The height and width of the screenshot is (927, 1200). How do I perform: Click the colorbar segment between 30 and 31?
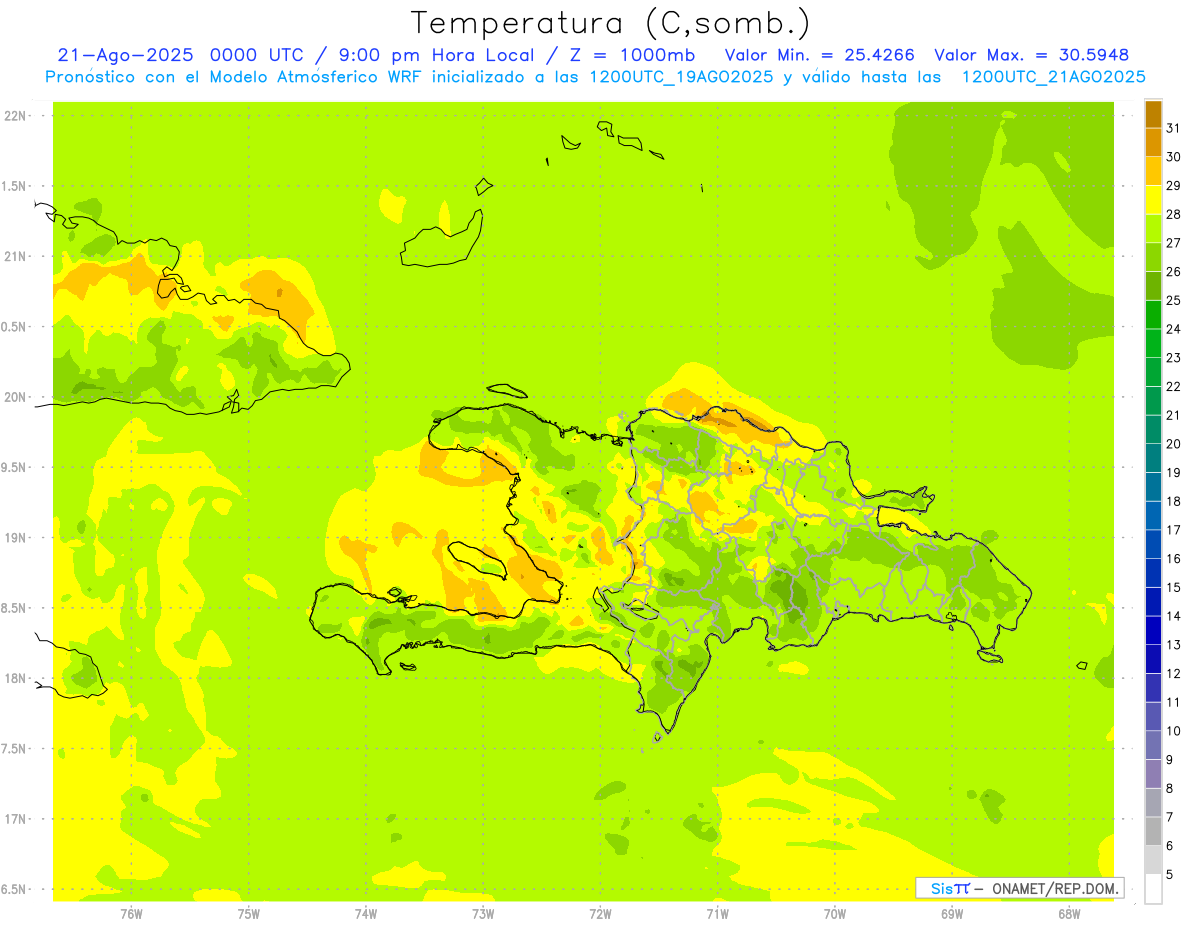(x=1153, y=143)
